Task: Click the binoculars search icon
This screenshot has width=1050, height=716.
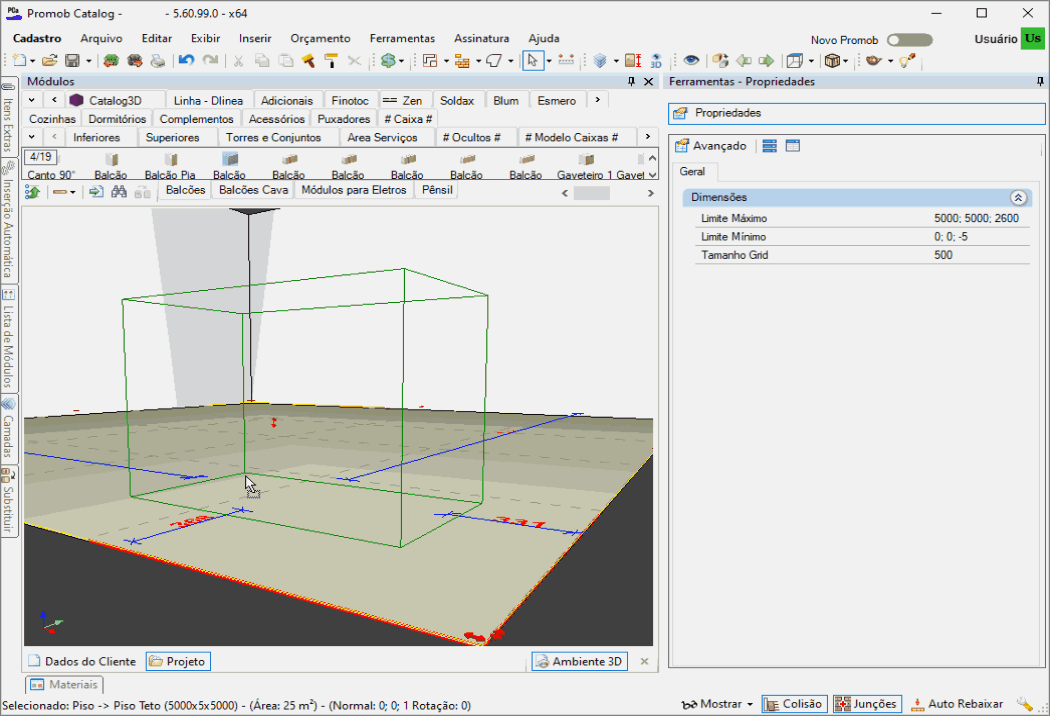Action: (x=119, y=192)
